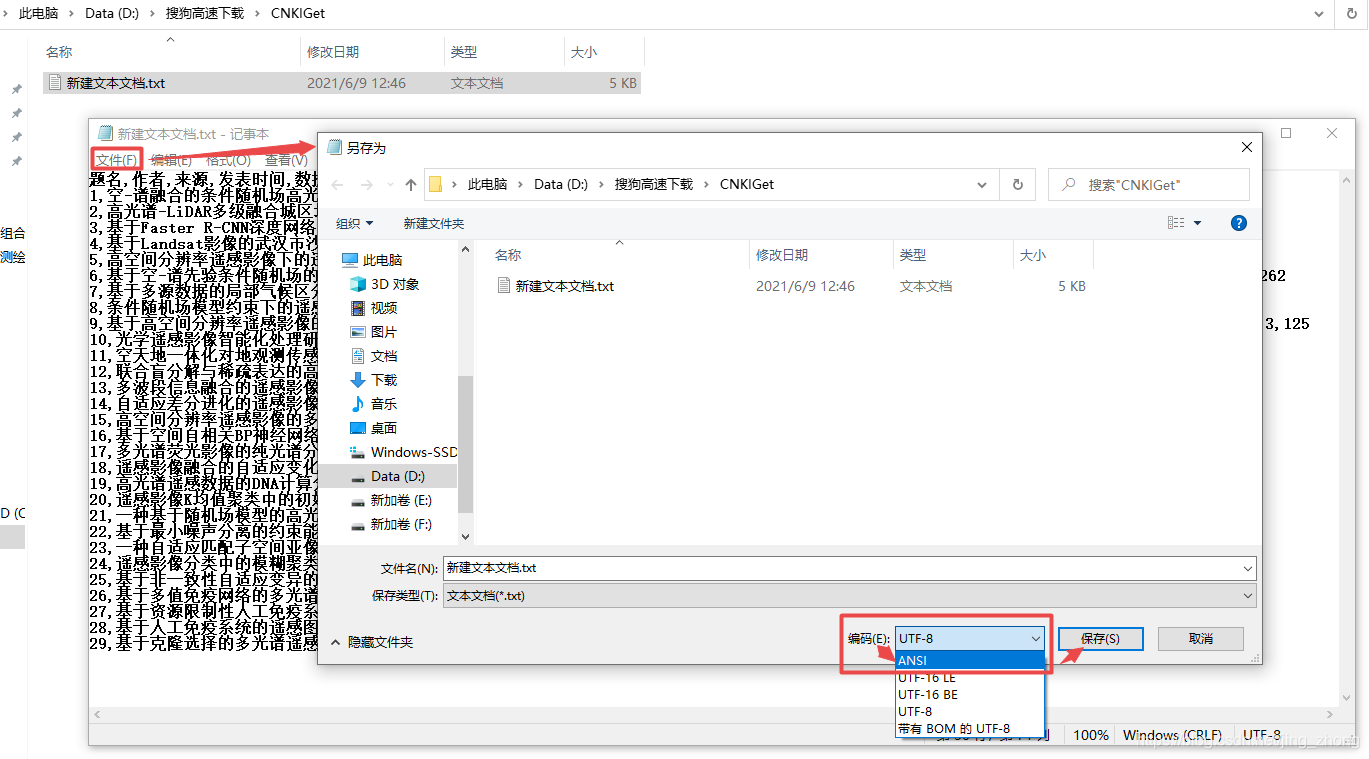Viewport: 1369px width, 759px height.
Task: Click the search CNKIGet box
Action: coord(1149,184)
